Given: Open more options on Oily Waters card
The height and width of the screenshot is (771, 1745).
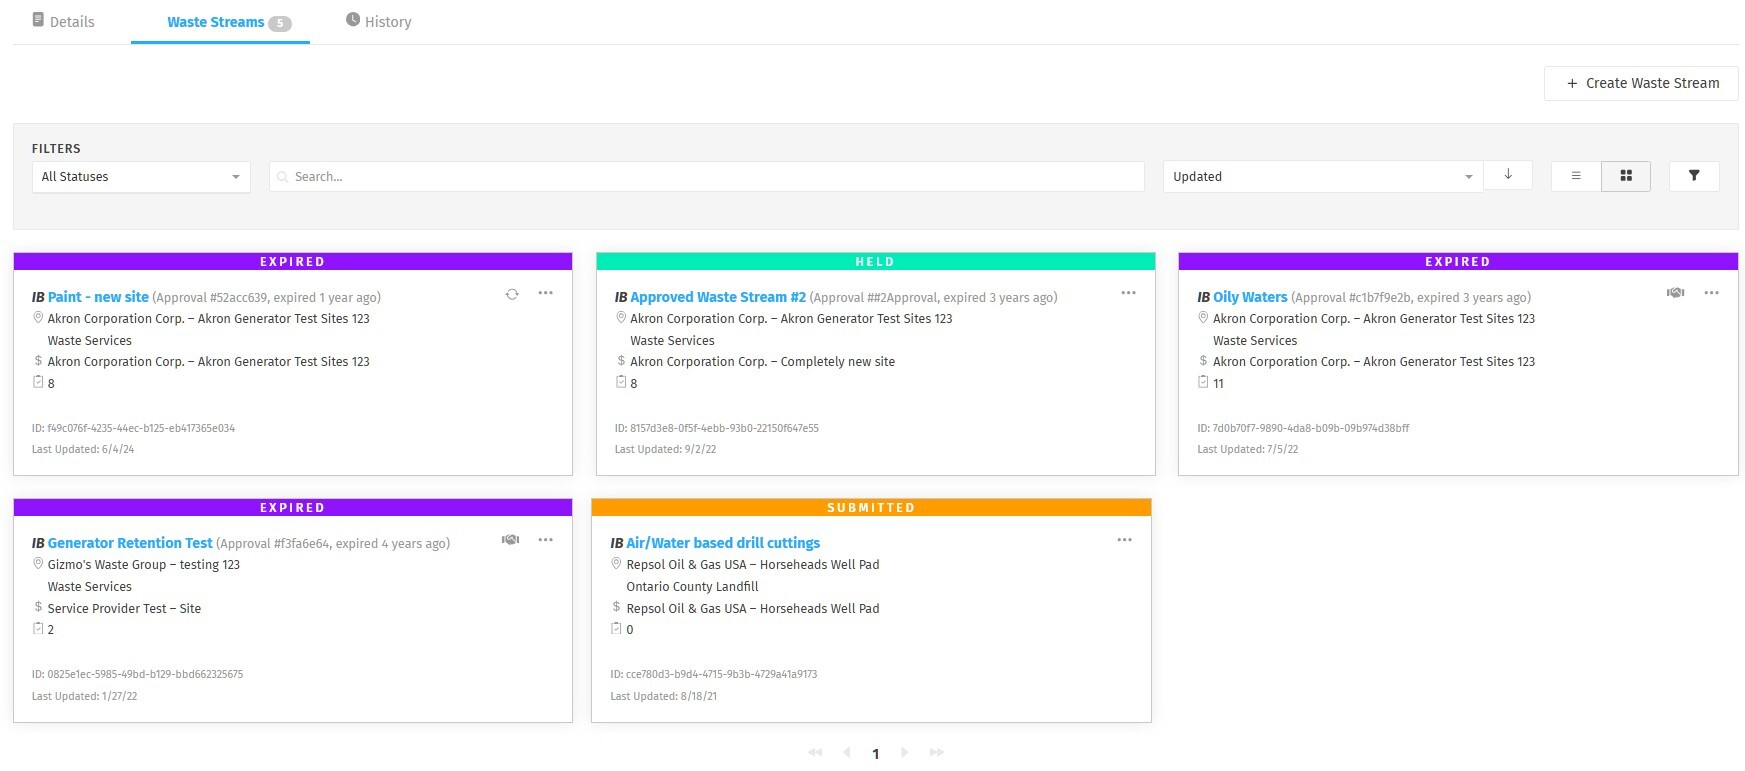Looking at the screenshot, I should coord(1711,293).
